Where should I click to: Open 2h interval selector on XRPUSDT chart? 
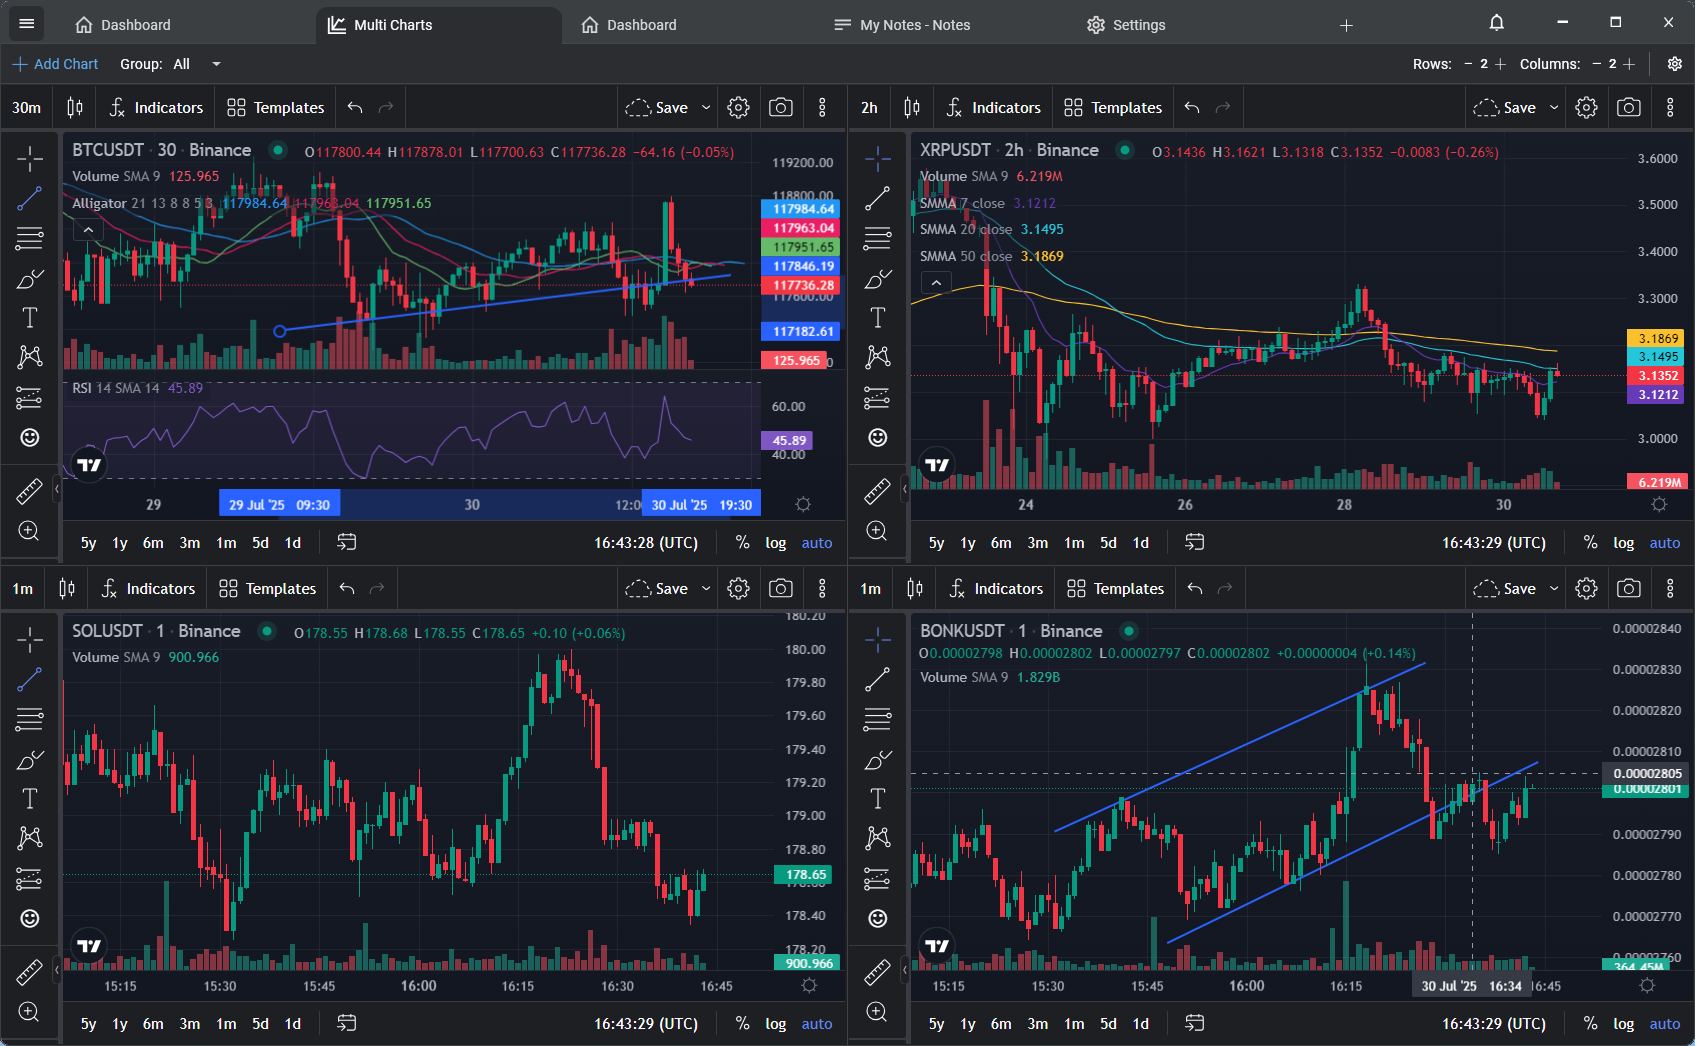pyautogui.click(x=869, y=107)
